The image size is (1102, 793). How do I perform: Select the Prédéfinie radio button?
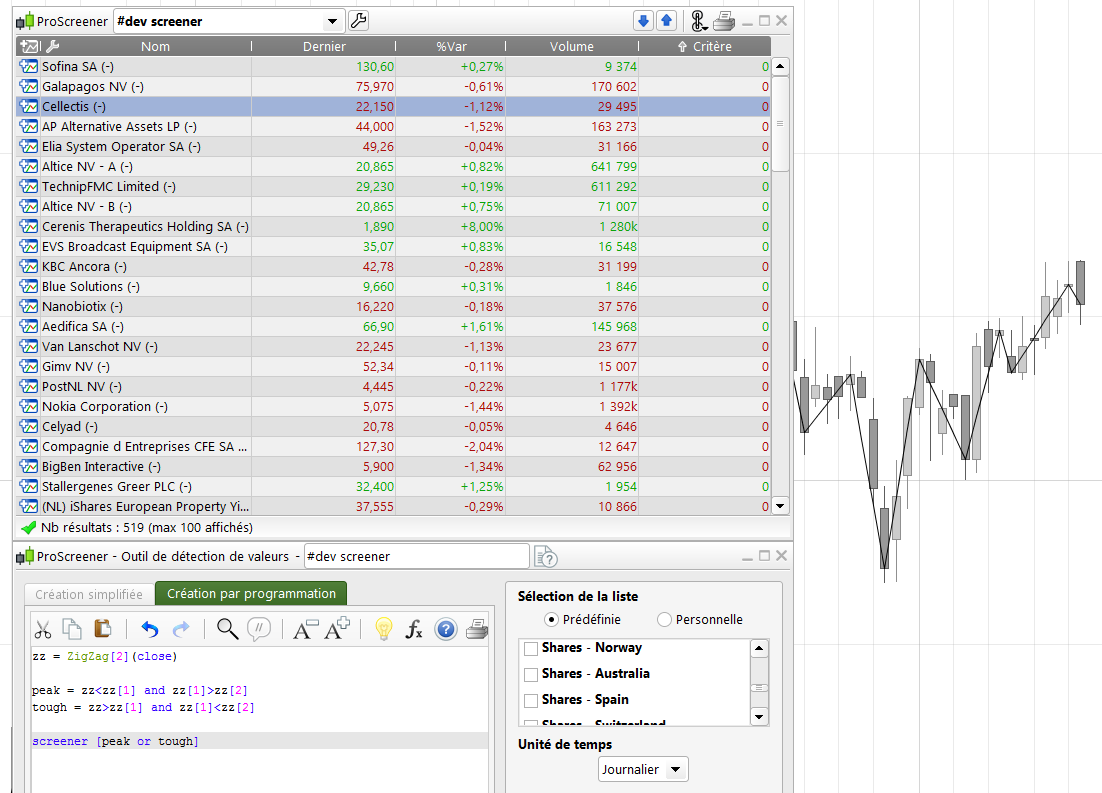pyautogui.click(x=552, y=619)
